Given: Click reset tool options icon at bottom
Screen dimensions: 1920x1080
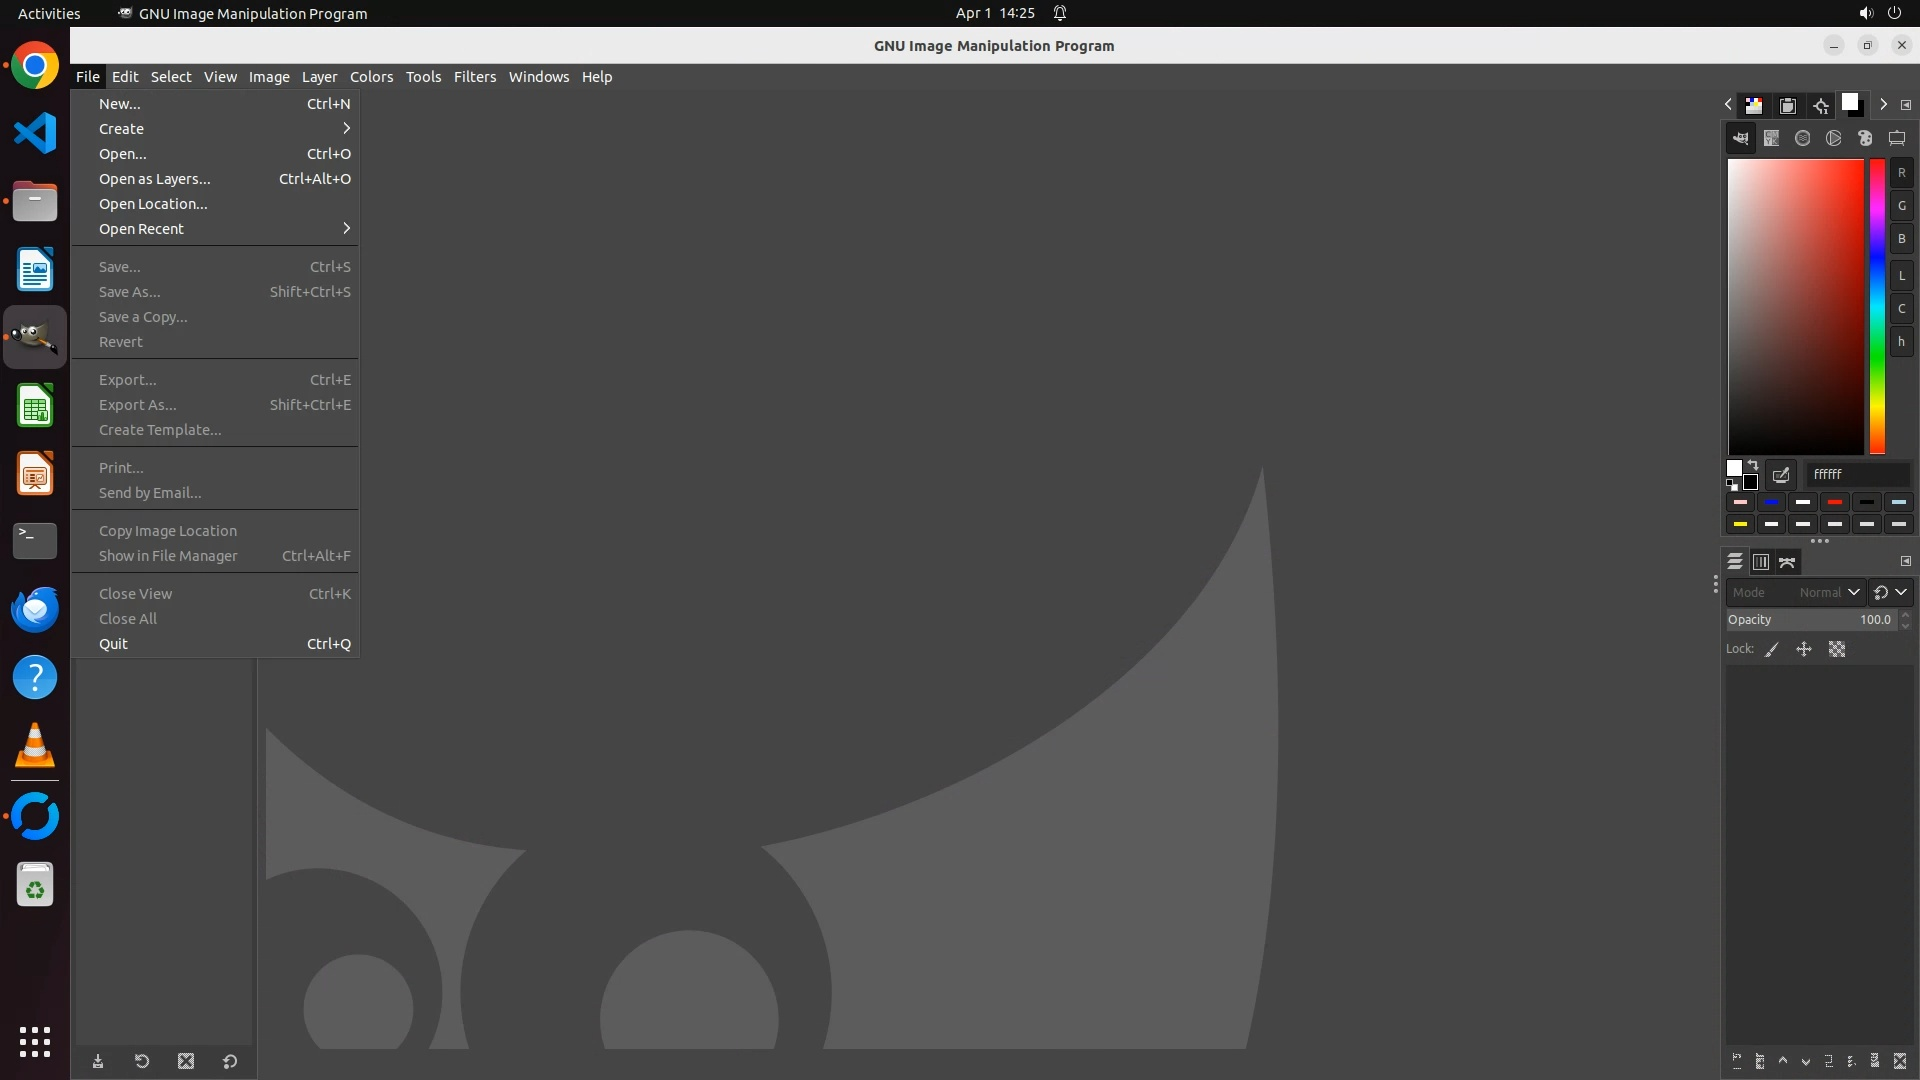Looking at the screenshot, I should (x=230, y=1062).
